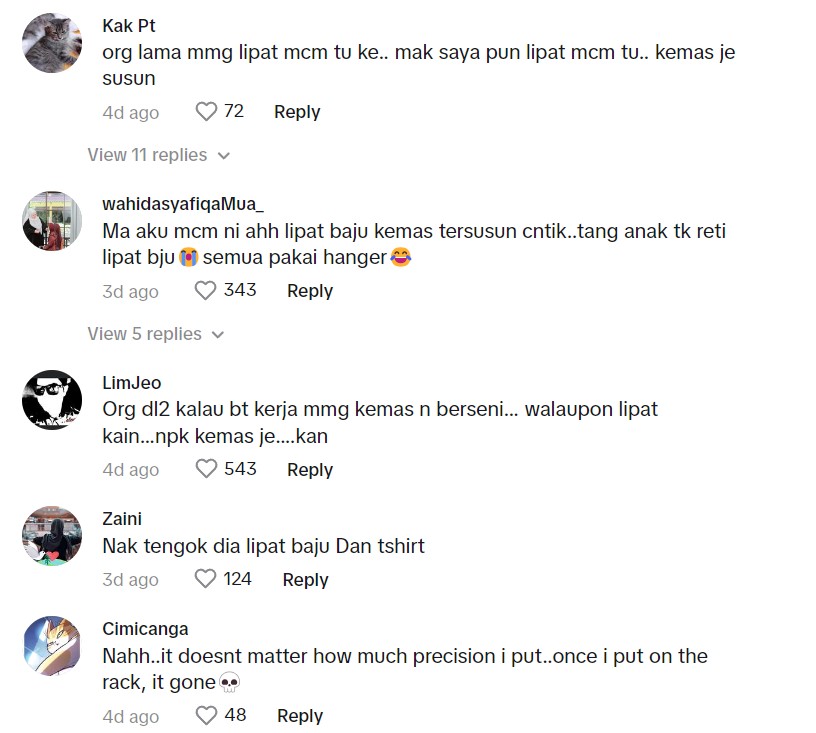Image resolution: width=816 pixels, height=733 pixels.
Task: Reply to Cimicanga's comment
Action: pos(299,716)
